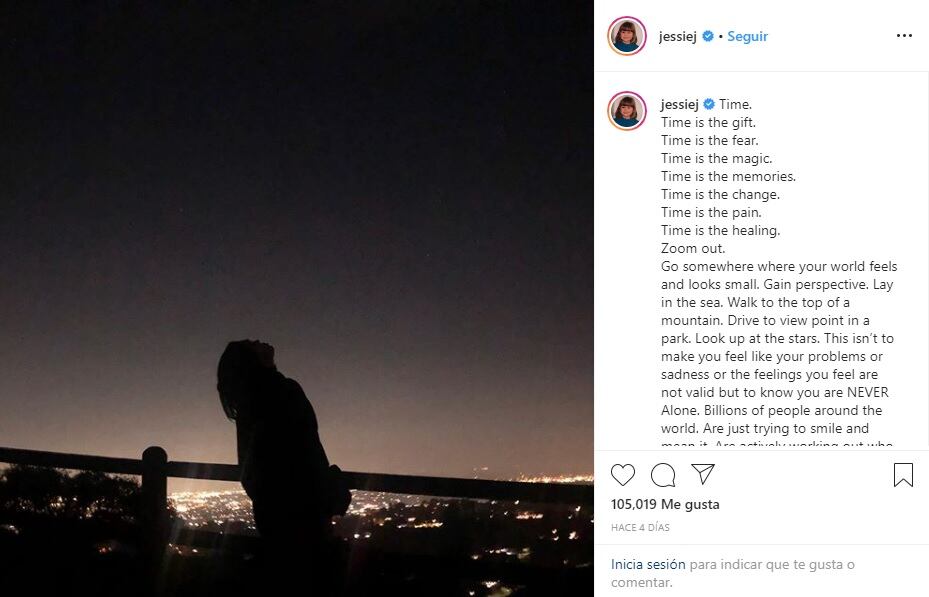Viewport: 929px width, 597px height.
Task: Open comments via the speech bubble icon
Action: click(661, 477)
